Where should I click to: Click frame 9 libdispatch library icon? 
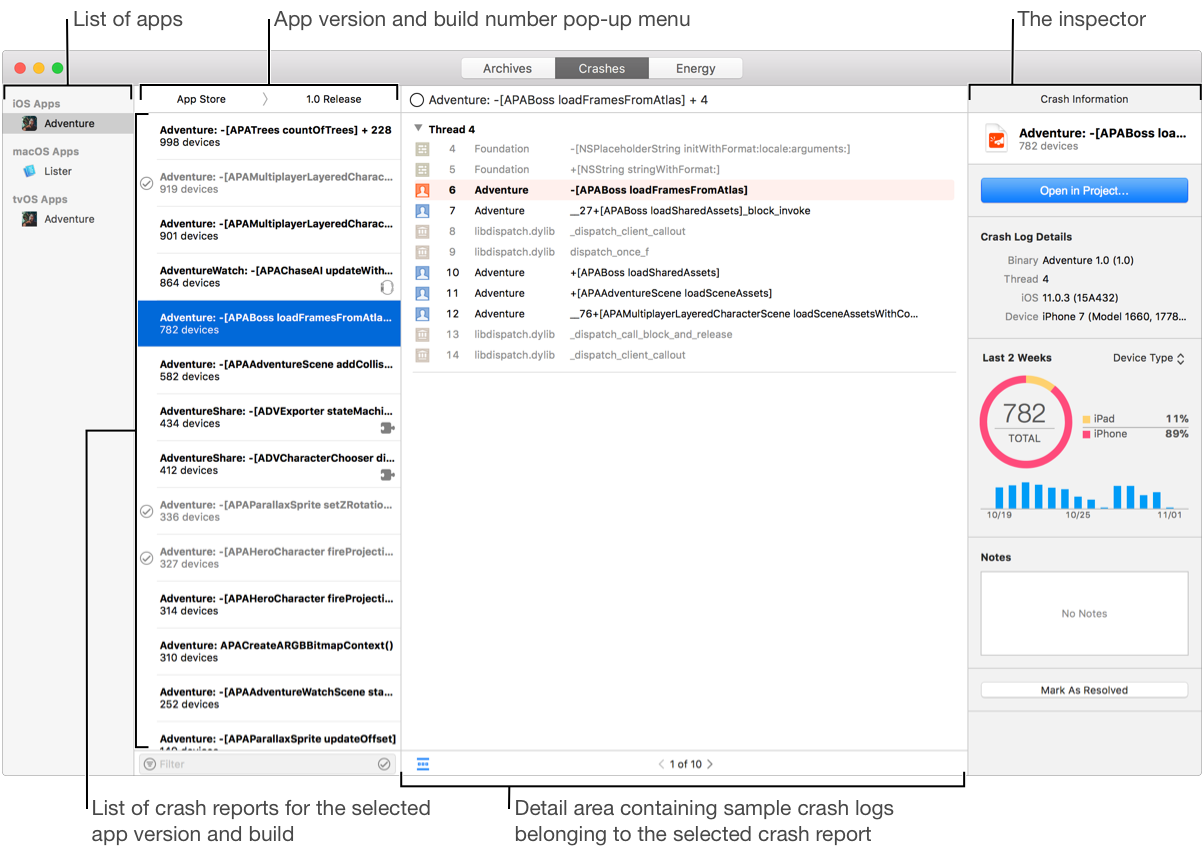pyautogui.click(x=422, y=252)
